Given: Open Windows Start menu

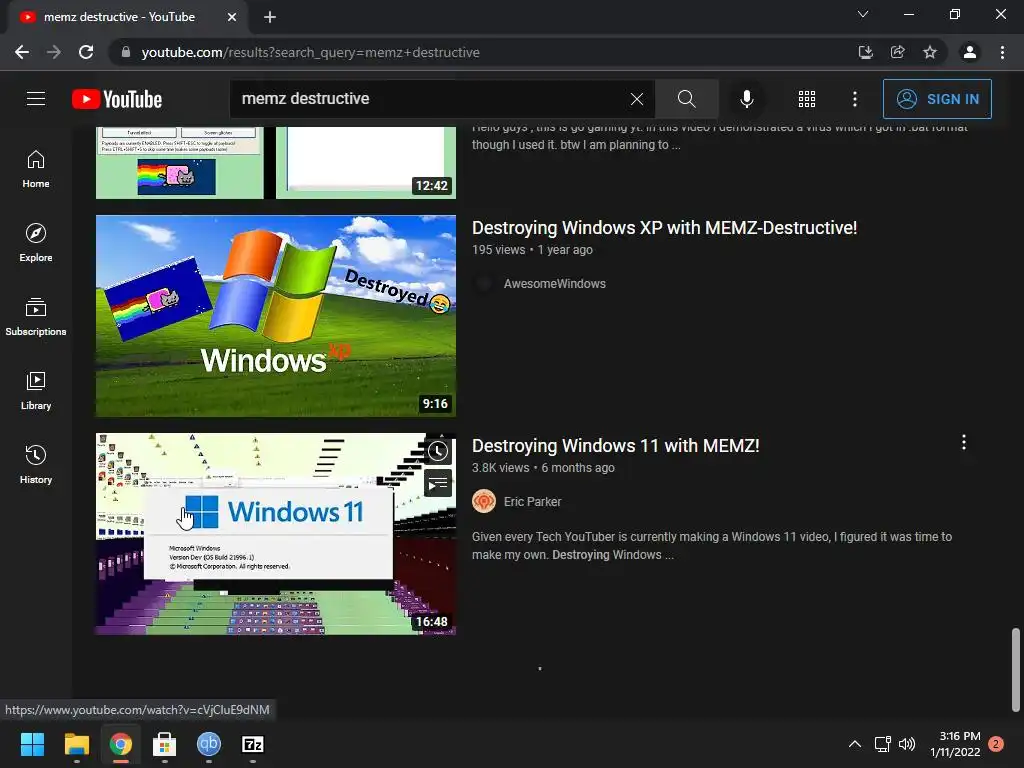Looking at the screenshot, I should [32, 744].
